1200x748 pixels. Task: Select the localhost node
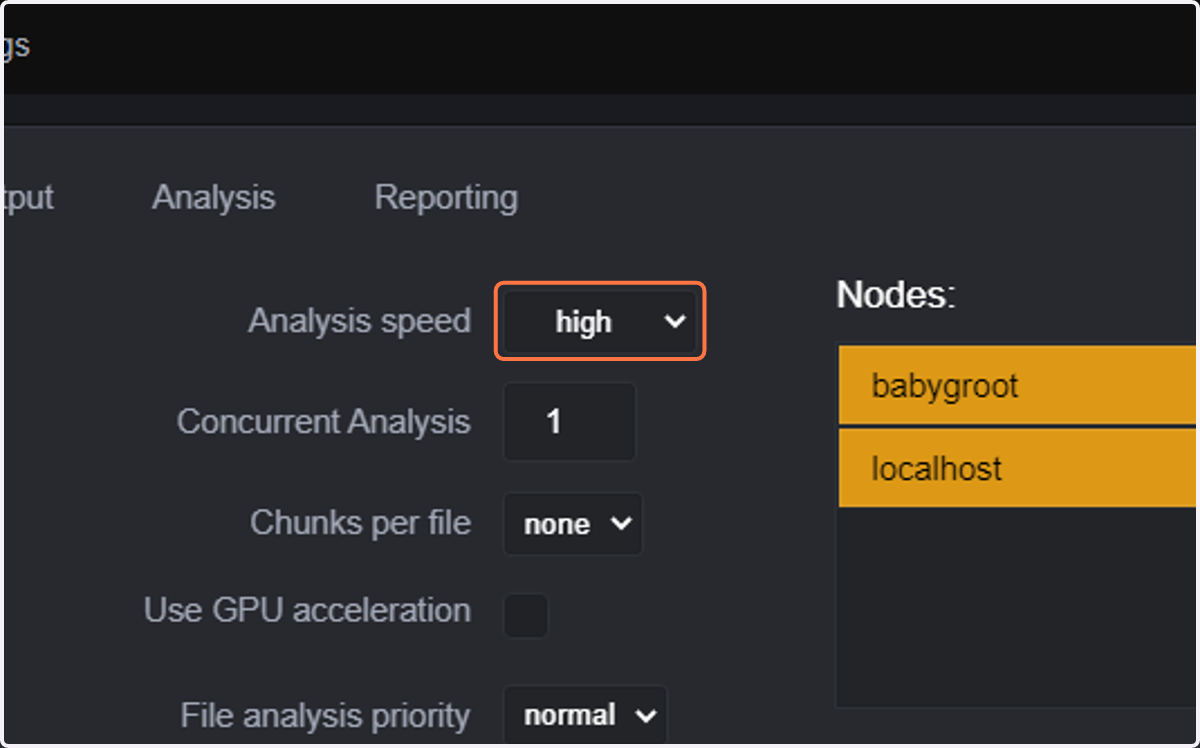coord(1017,469)
